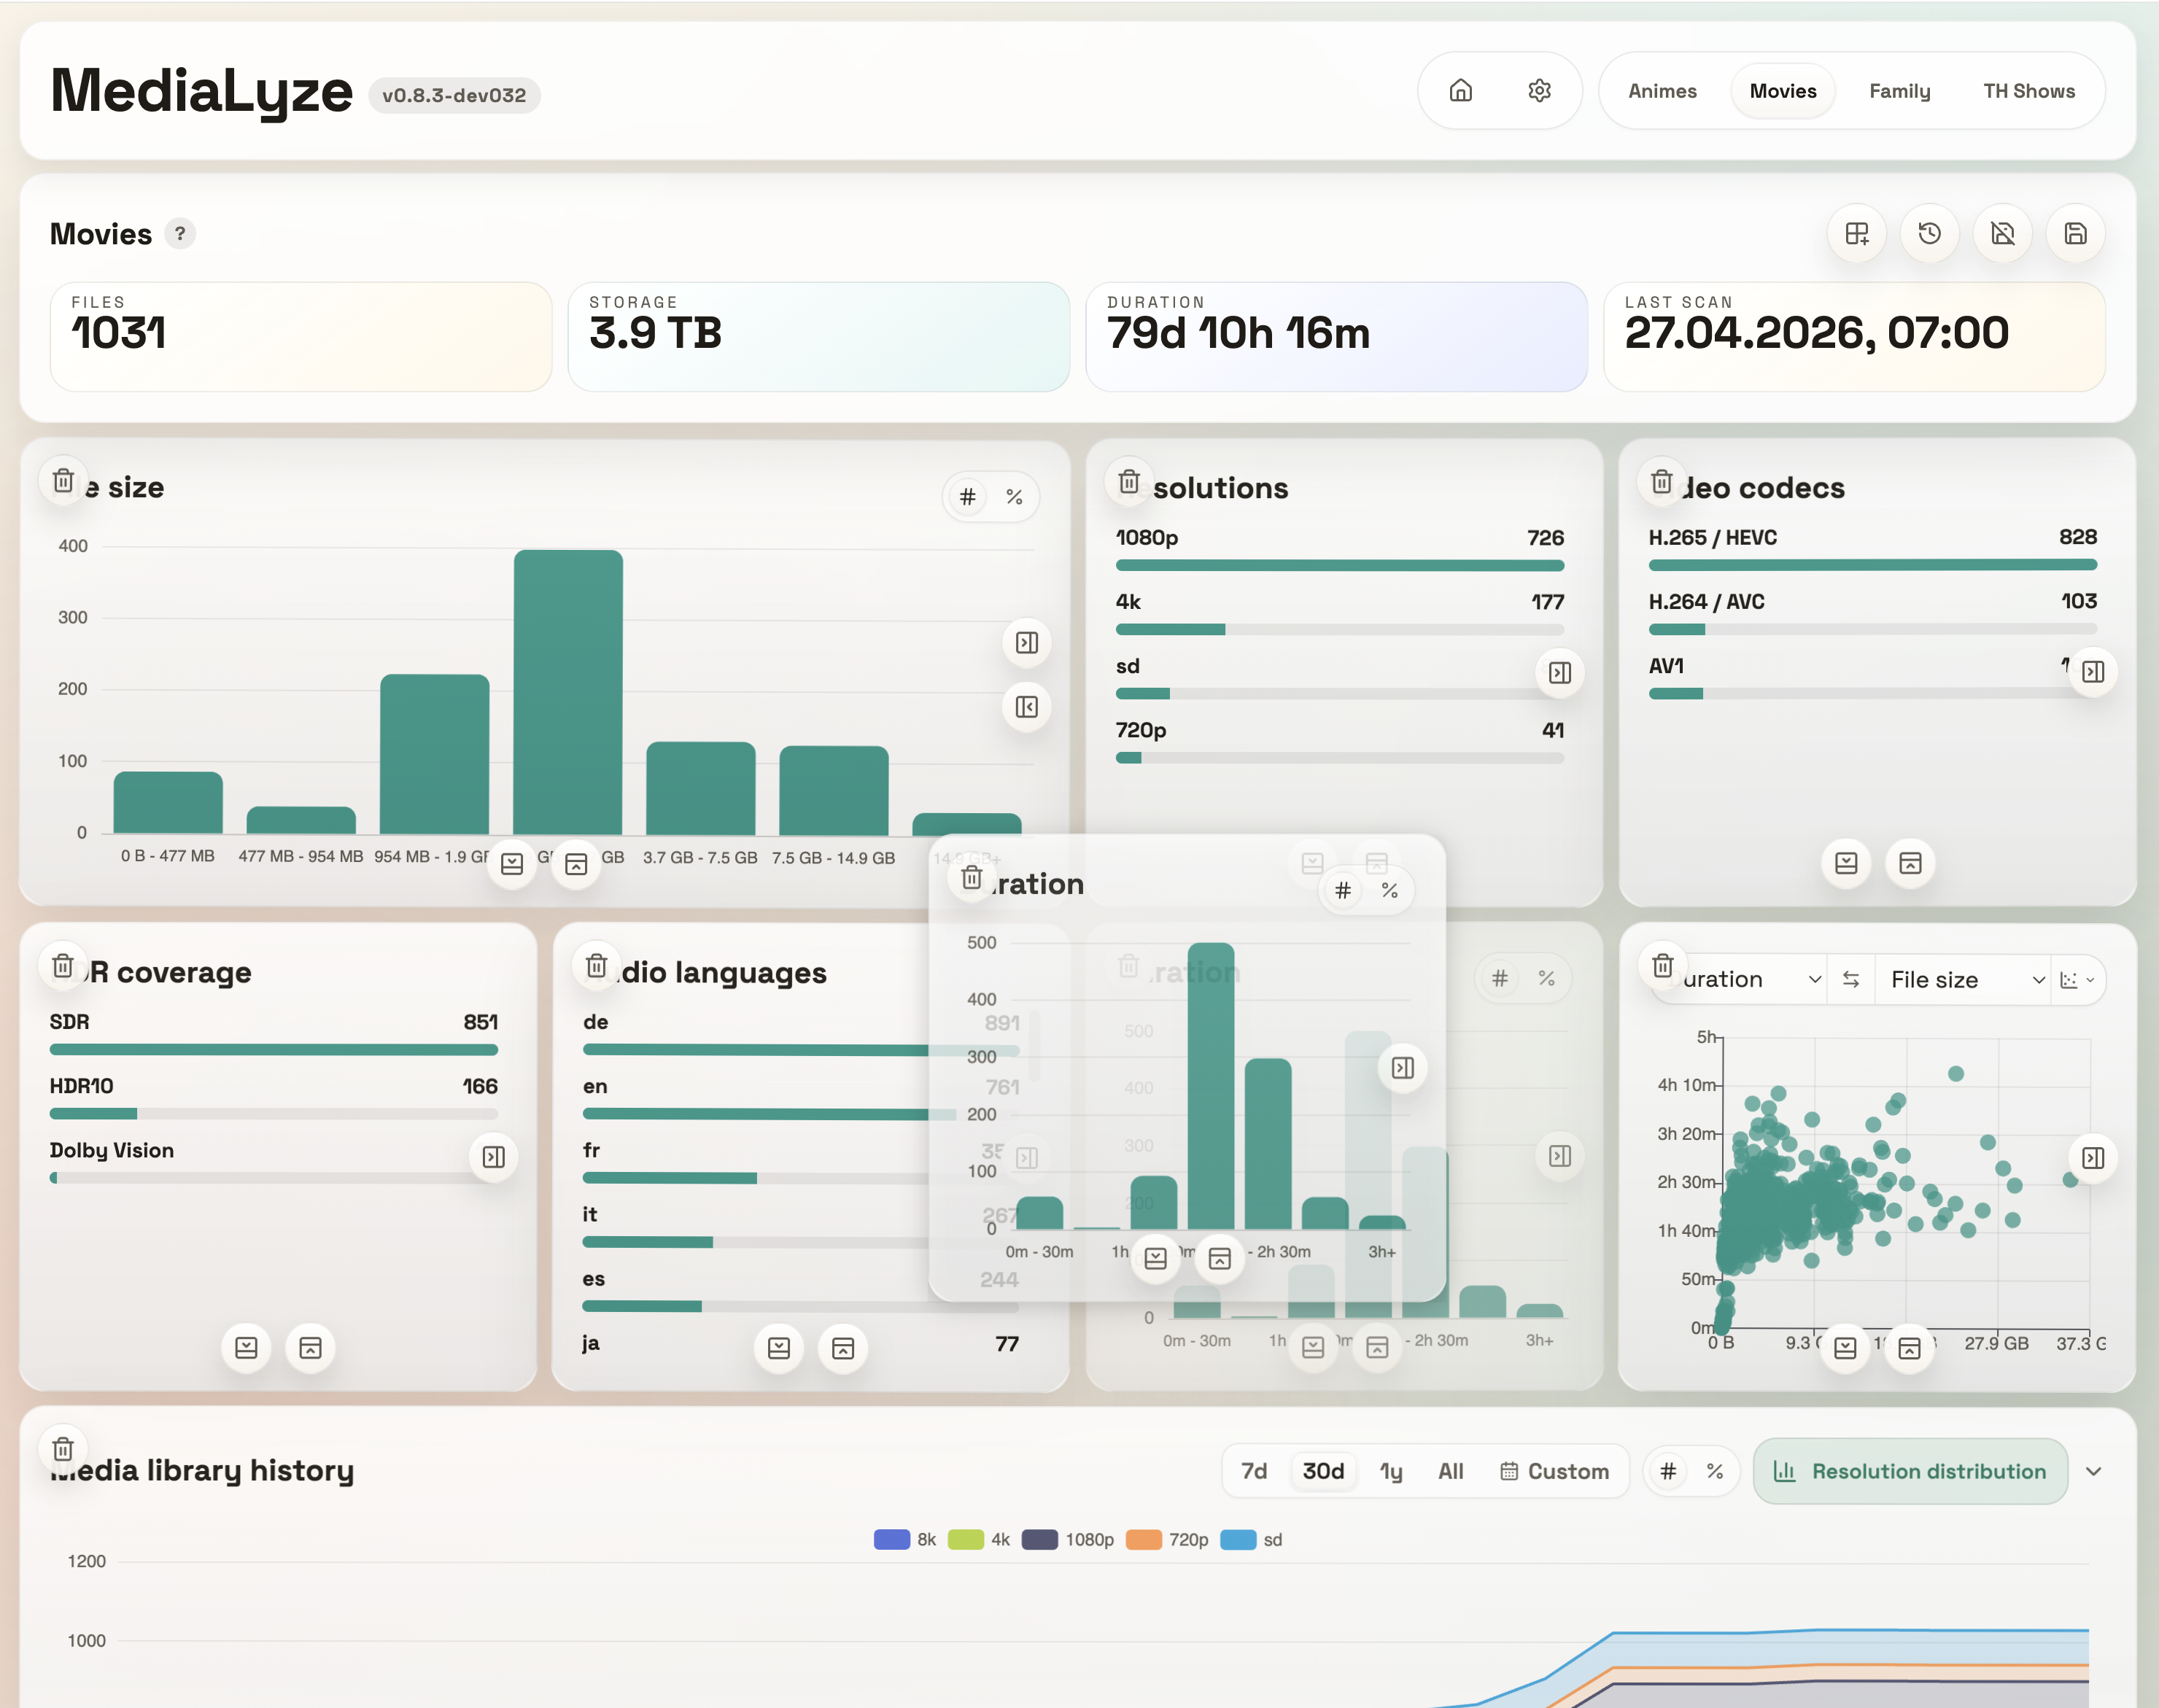
Task: Click the Movies help question mark
Action: click(x=180, y=234)
